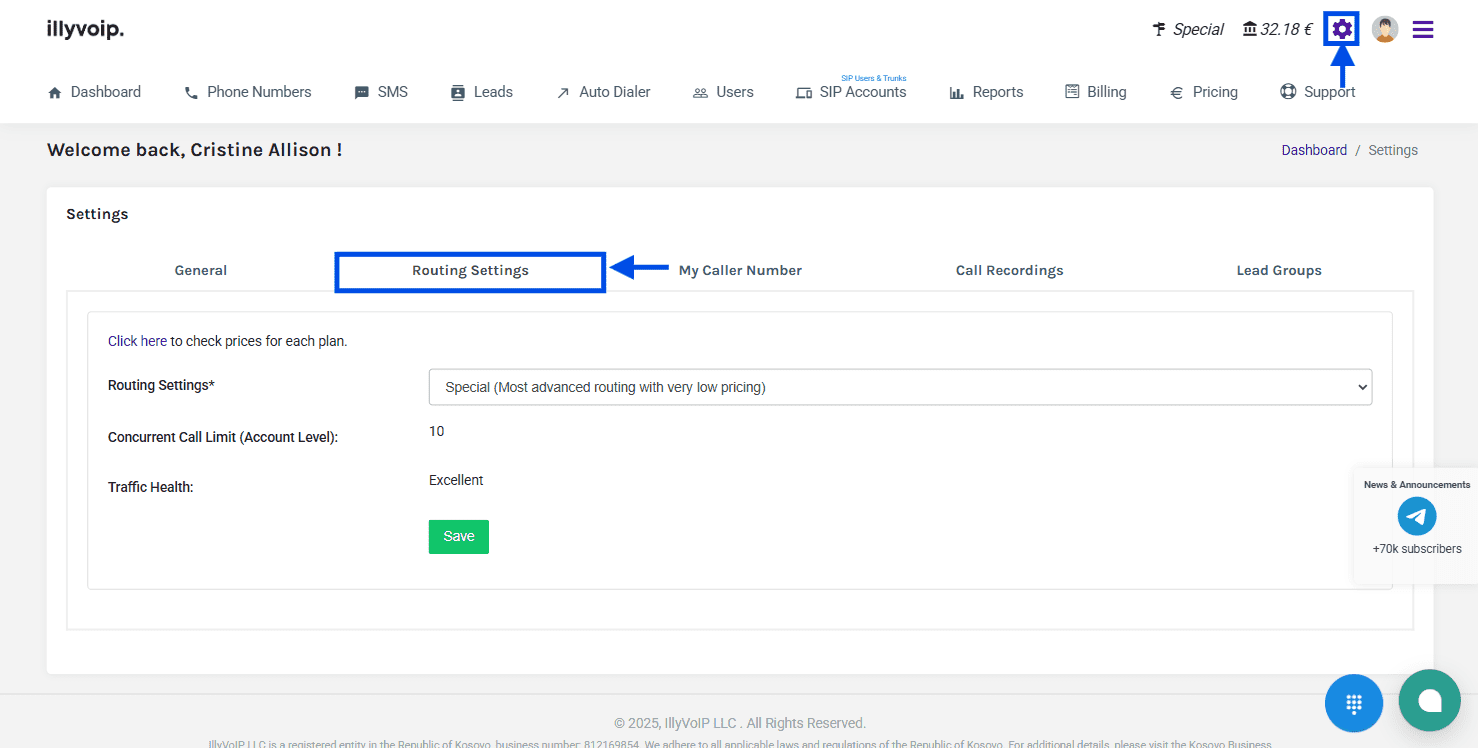Select the Call Recordings tab

pos(1009,270)
